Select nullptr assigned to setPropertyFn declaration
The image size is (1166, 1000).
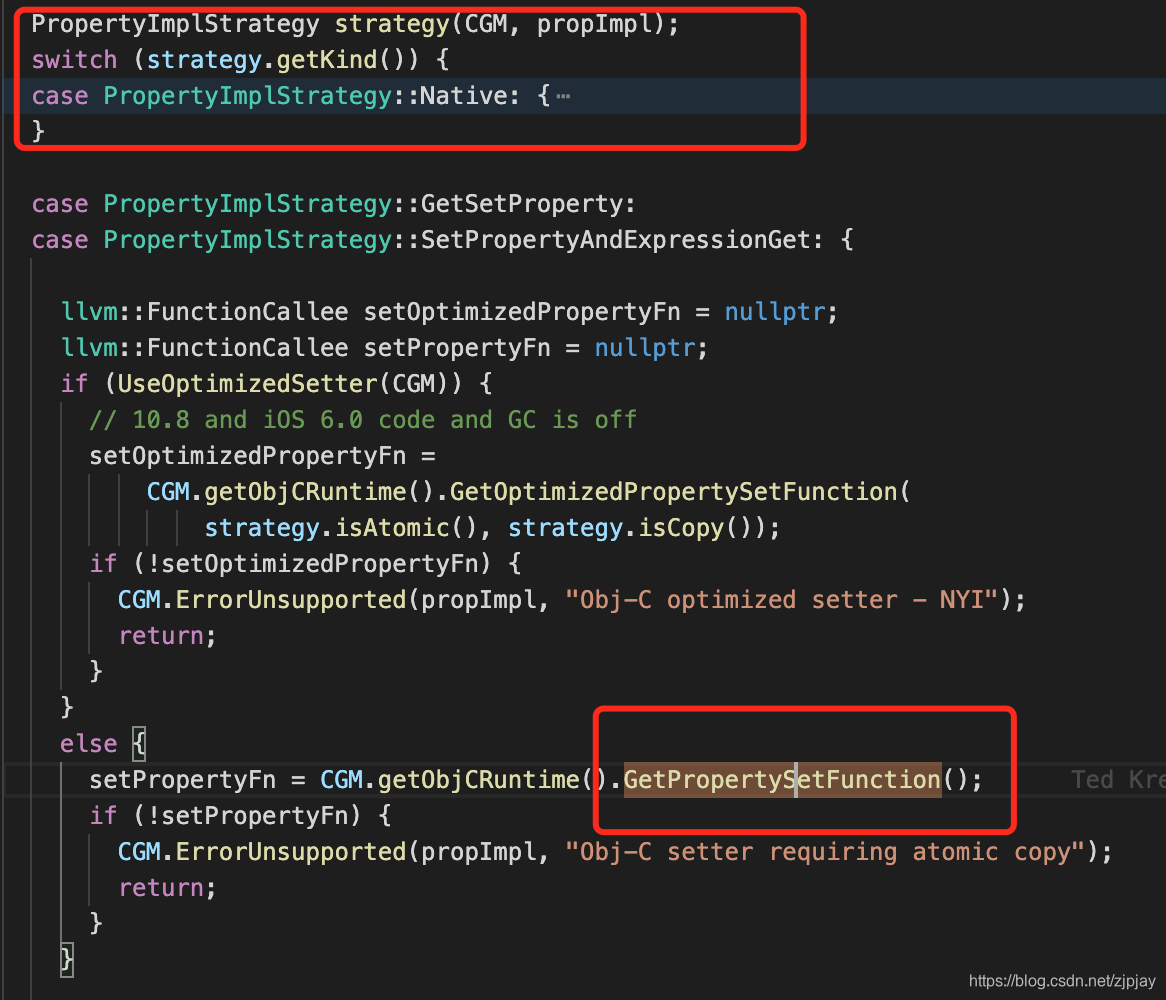645,347
